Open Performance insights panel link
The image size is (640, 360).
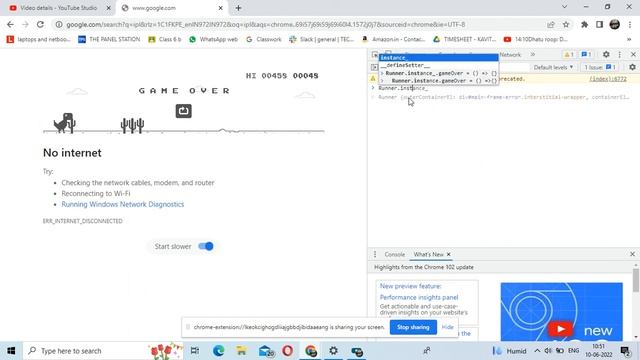[419, 297]
